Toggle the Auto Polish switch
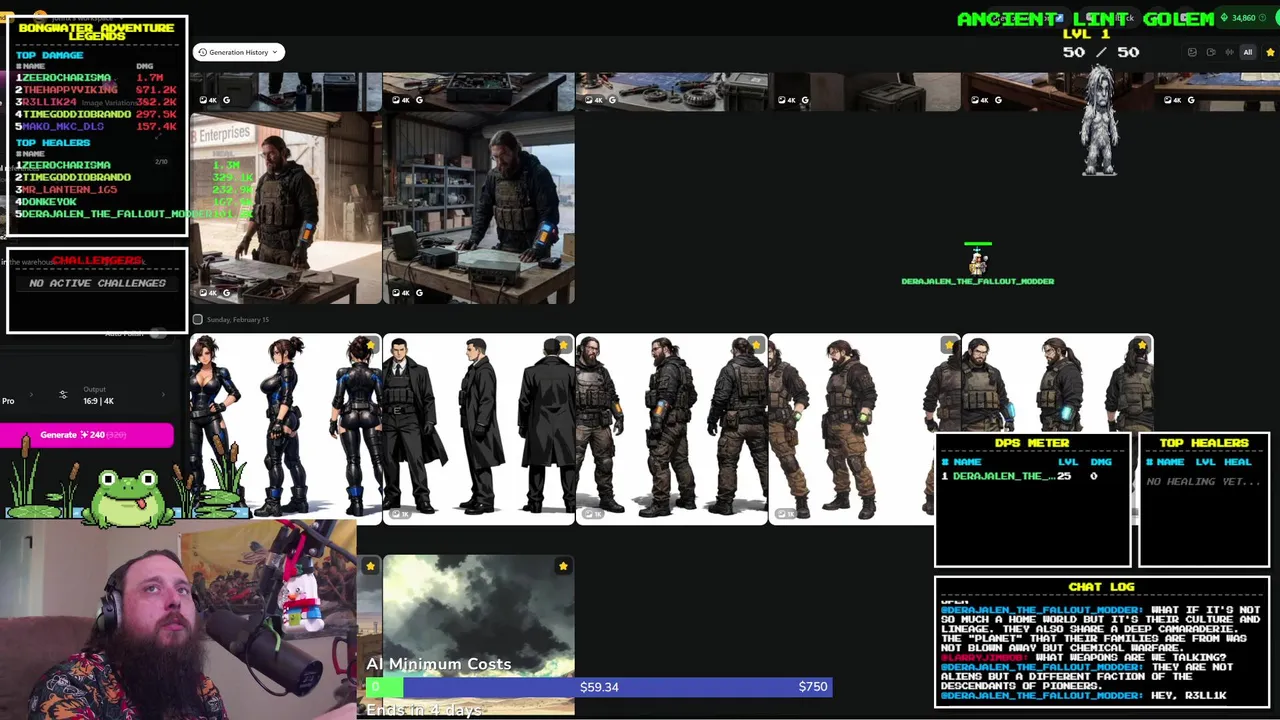The width and height of the screenshot is (1280, 720). pyautogui.click(x=157, y=333)
